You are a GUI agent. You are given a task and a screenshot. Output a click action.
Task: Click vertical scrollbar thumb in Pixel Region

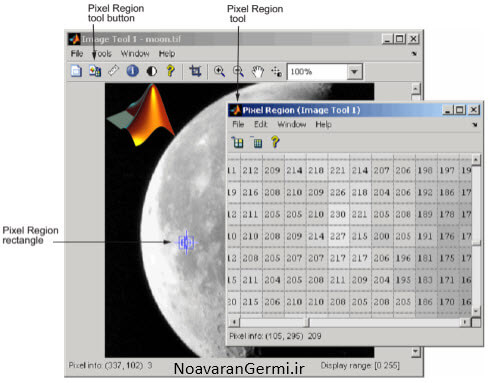(476, 243)
